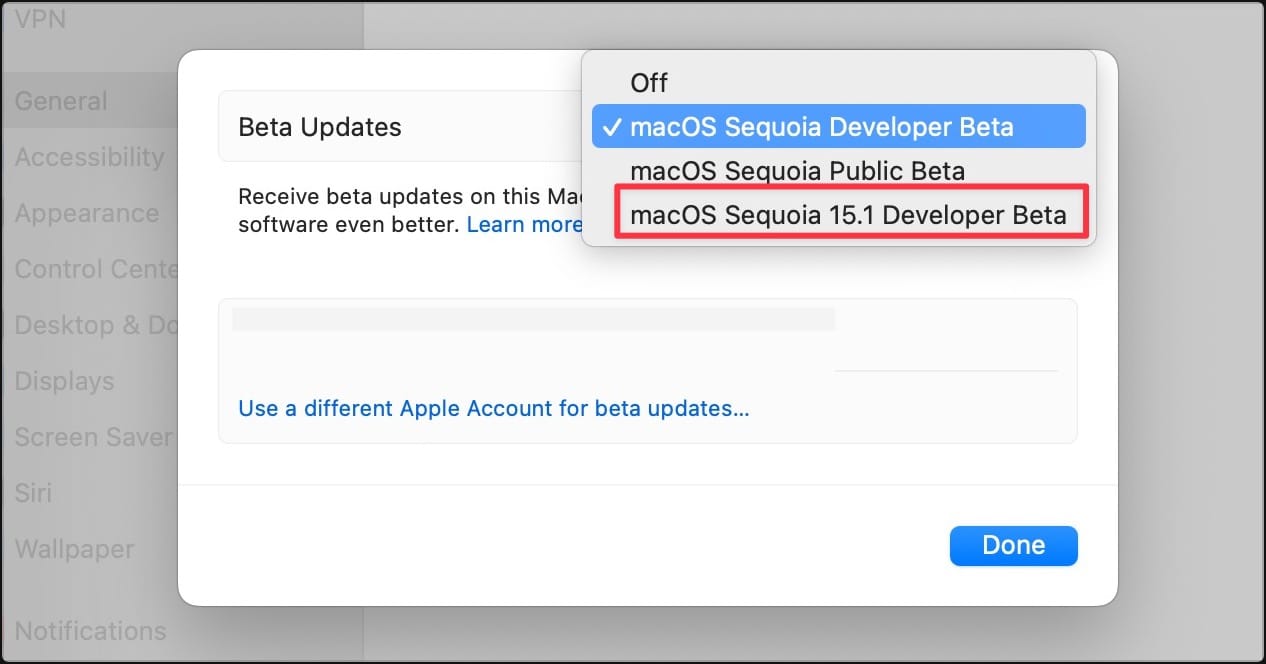Use a different Apple Account for beta updates
The image size is (1266, 664).
pos(494,408)
